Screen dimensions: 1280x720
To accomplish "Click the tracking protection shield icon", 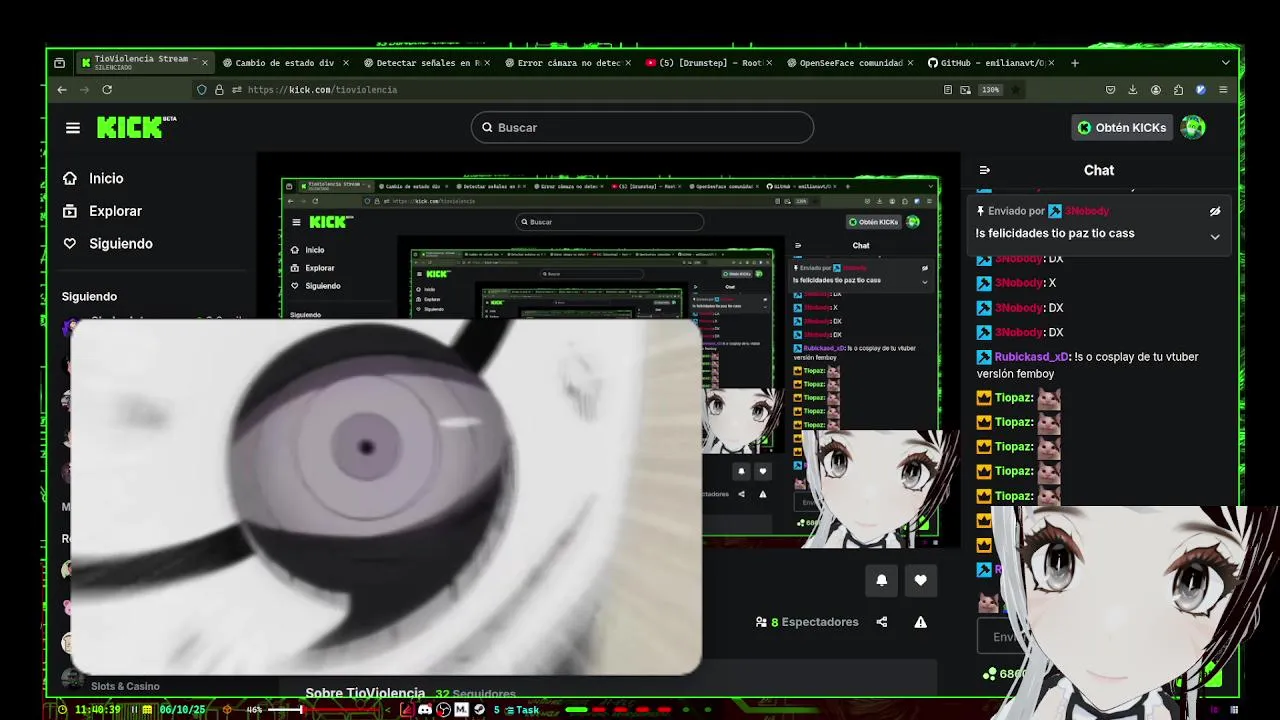I will click(x=202, y=90).
